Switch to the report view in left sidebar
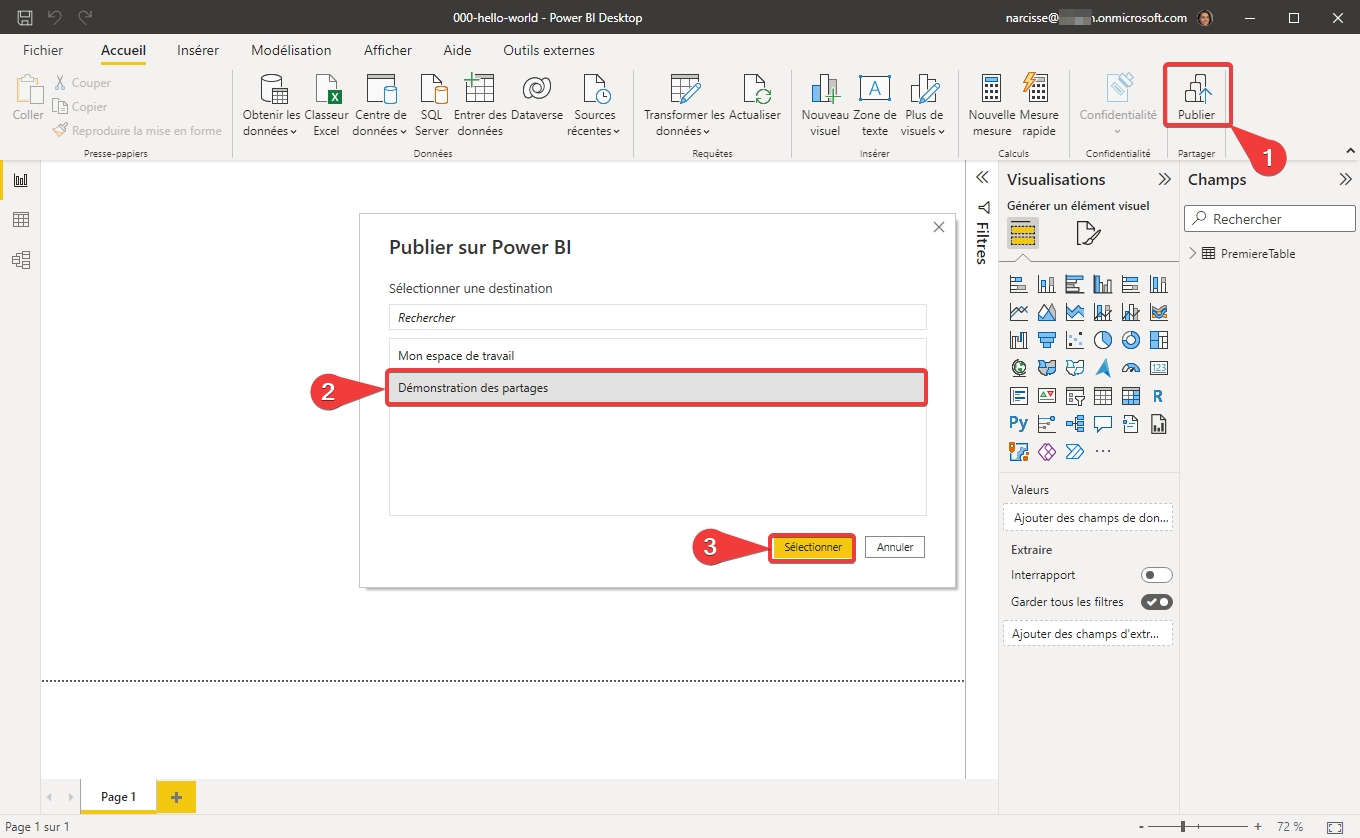The width and height of the screenshot is (1360, 838). point(20,180)
